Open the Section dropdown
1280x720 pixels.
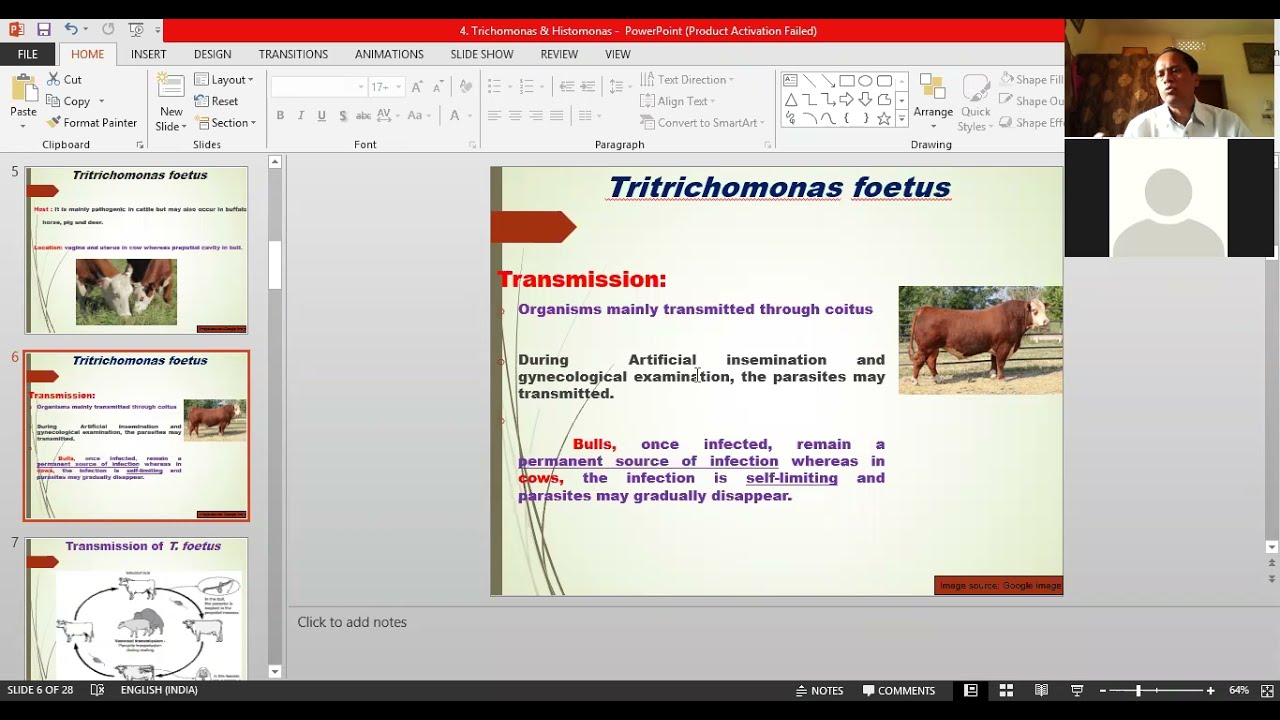(225, 123)
